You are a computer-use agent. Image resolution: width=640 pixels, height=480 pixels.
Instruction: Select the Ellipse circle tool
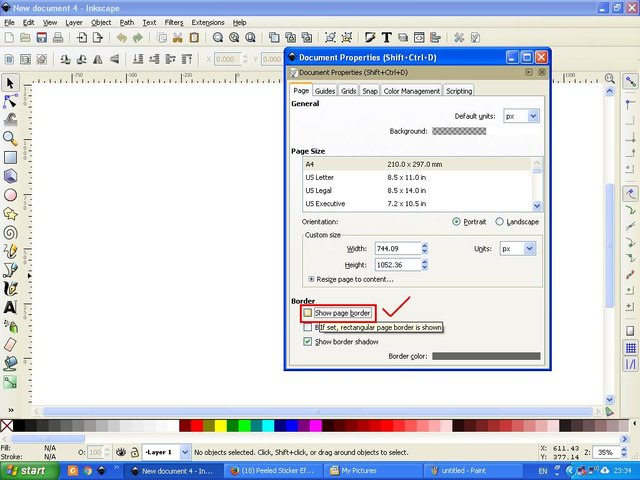(x=10, y=195)
